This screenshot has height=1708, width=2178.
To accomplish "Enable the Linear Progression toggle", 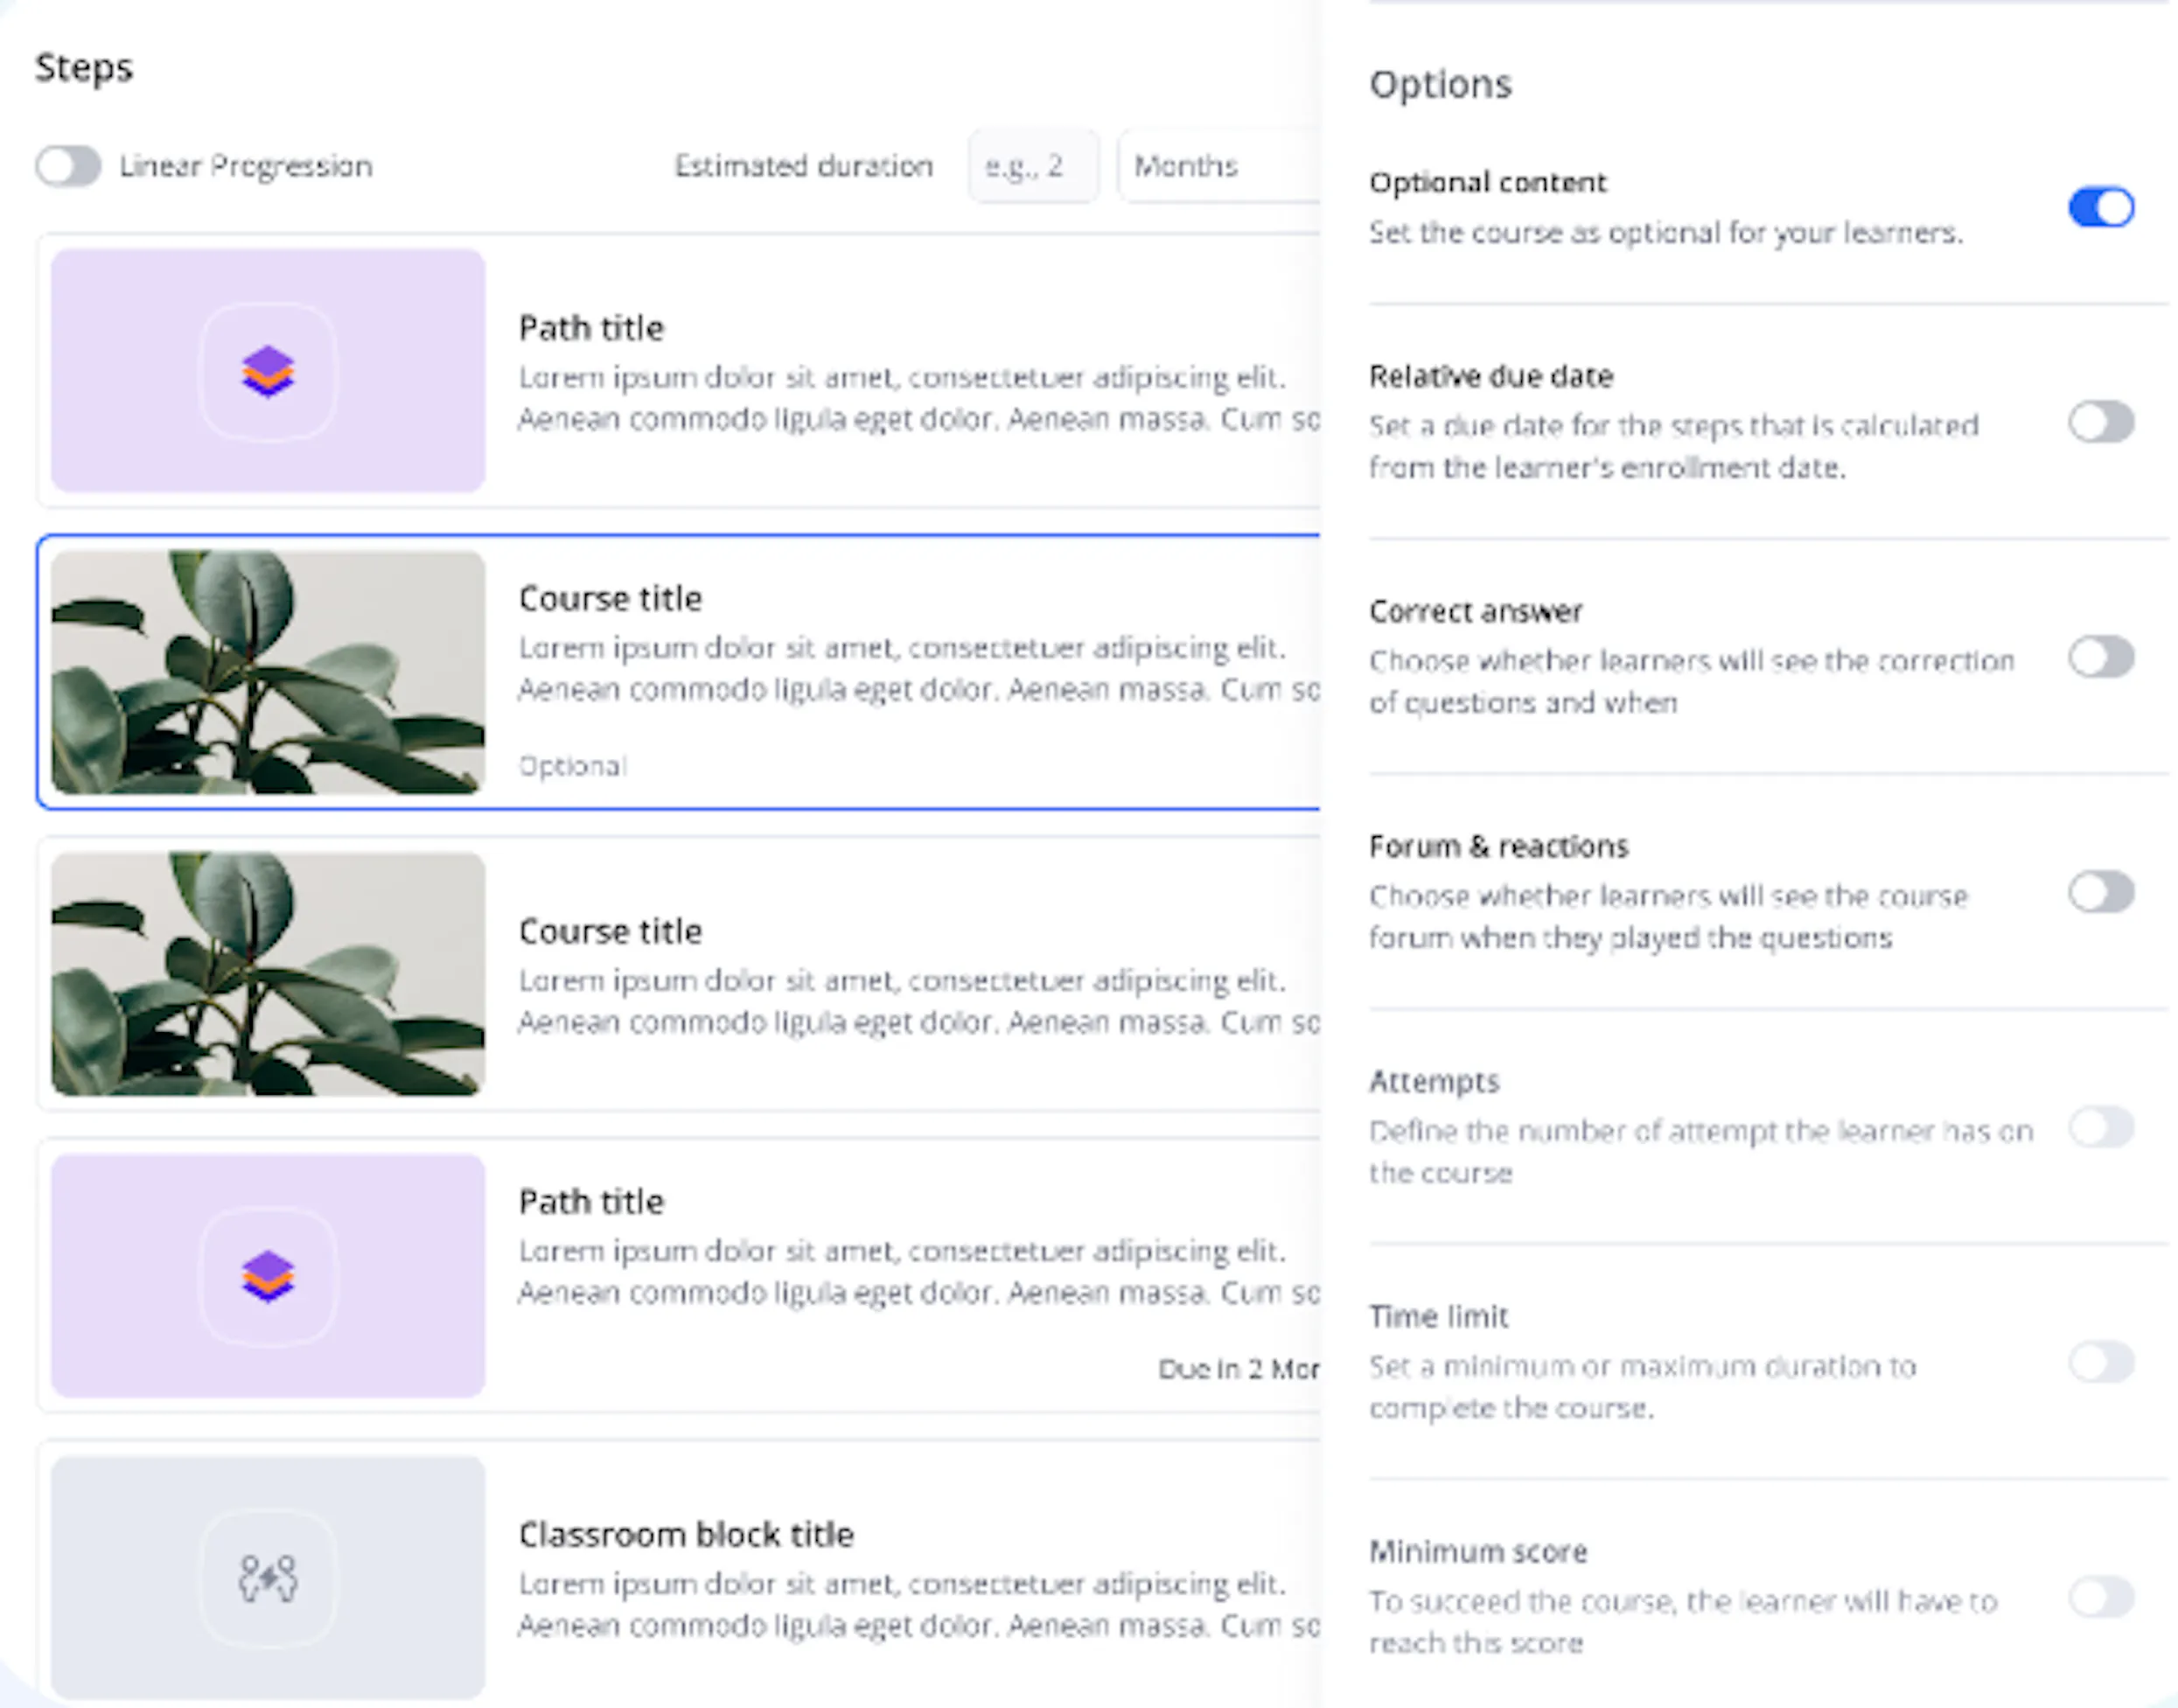I will click(x=68, y=166).
